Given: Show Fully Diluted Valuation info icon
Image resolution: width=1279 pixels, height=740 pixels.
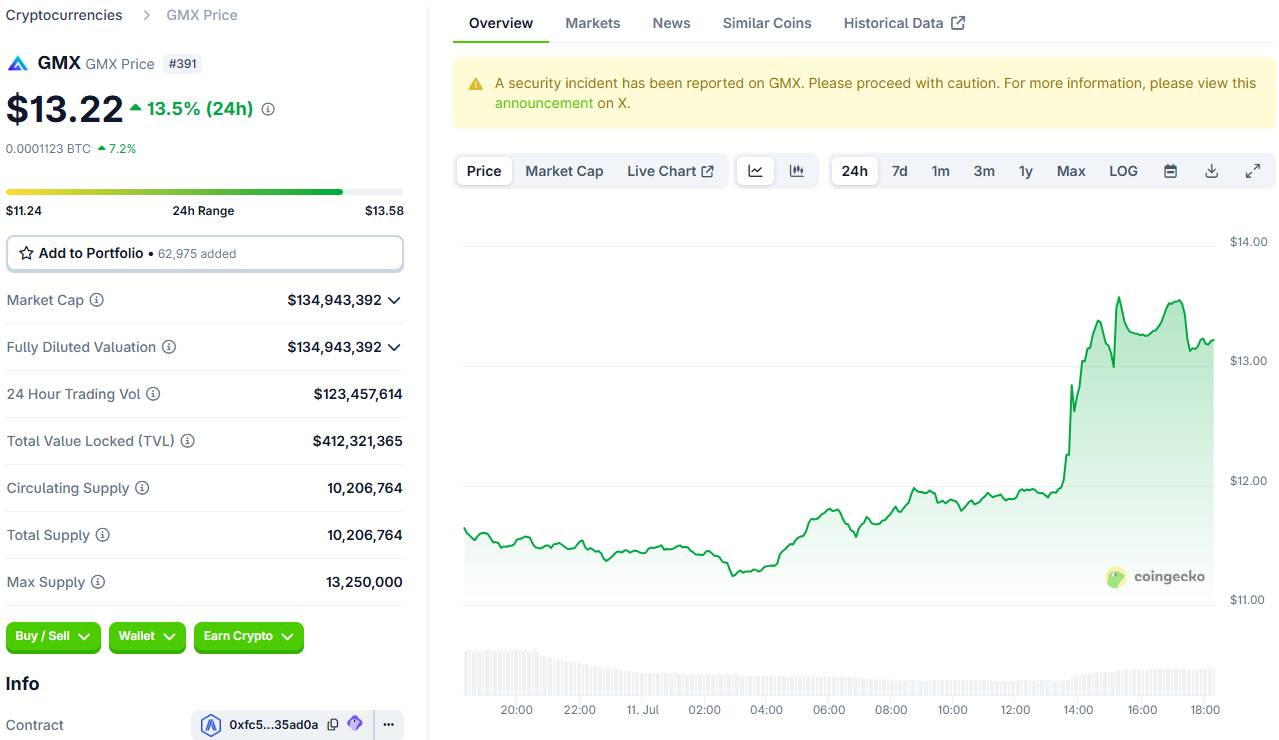Looking at the screenshot, I should 169,347.
